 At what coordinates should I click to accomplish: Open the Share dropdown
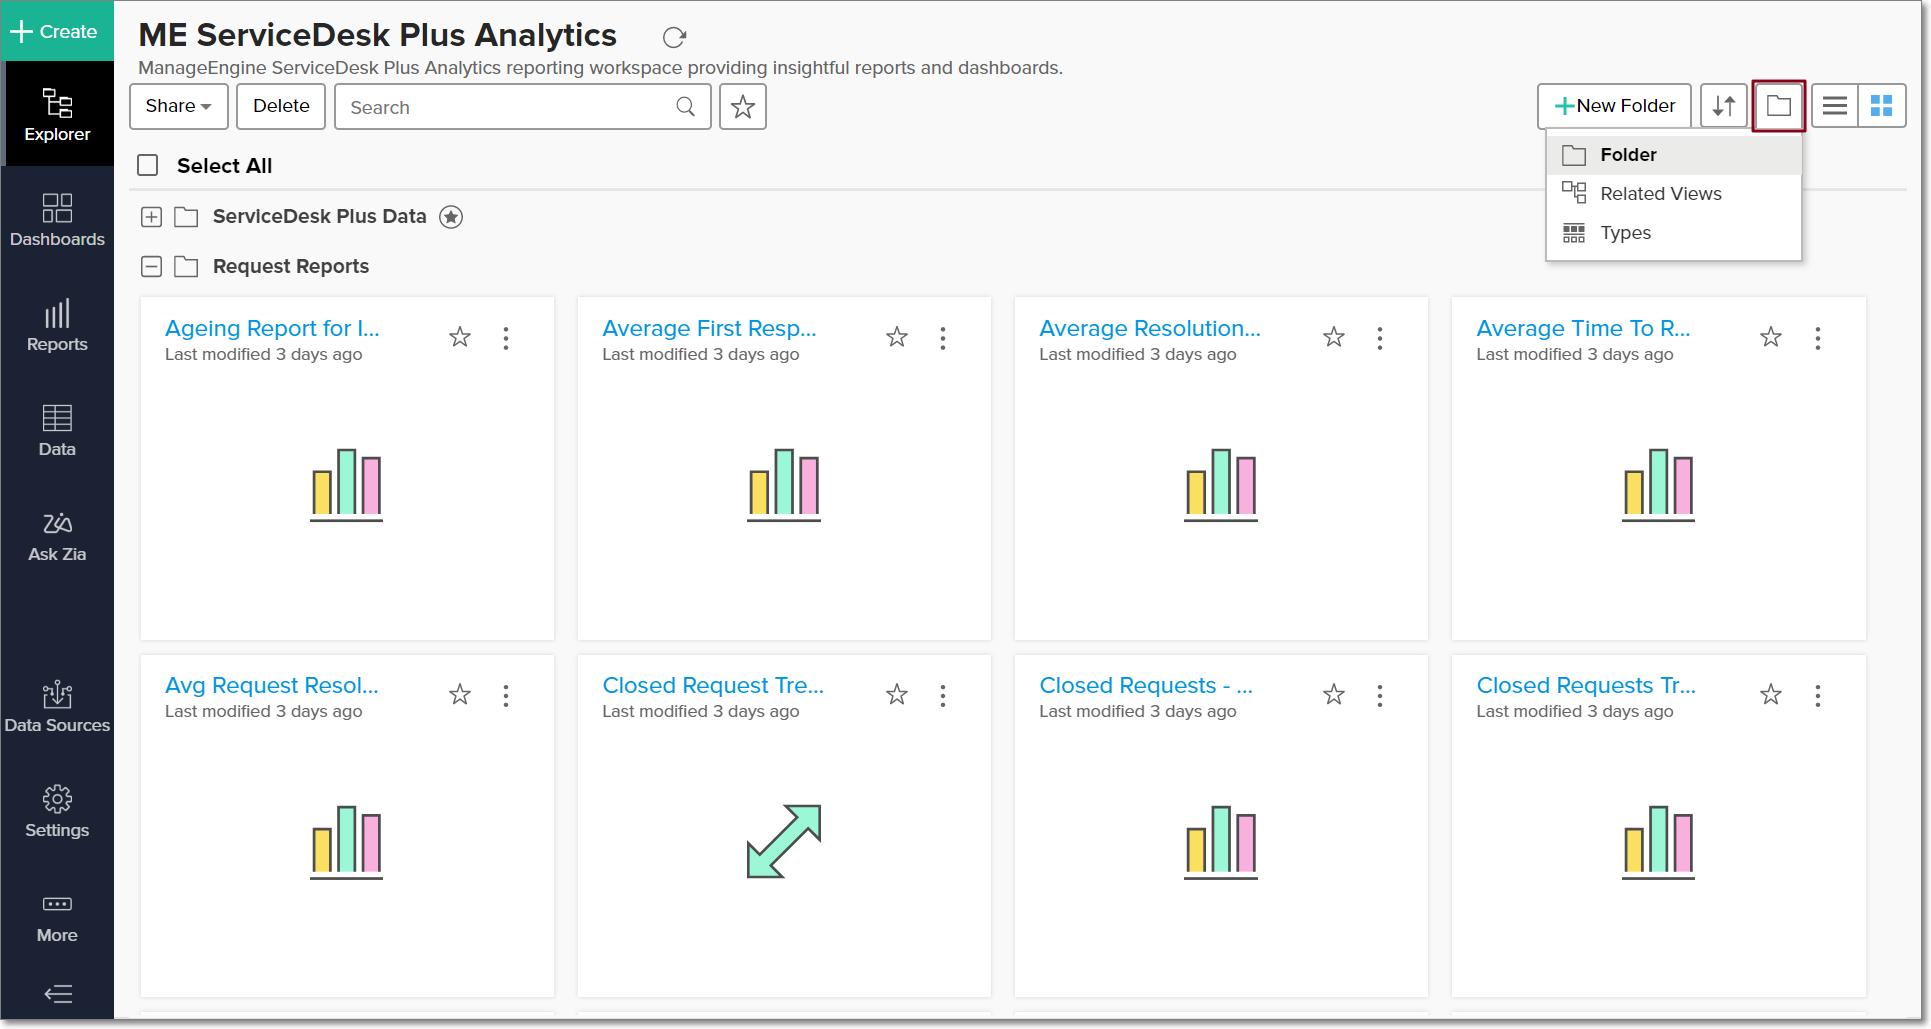tap(178, 107)
